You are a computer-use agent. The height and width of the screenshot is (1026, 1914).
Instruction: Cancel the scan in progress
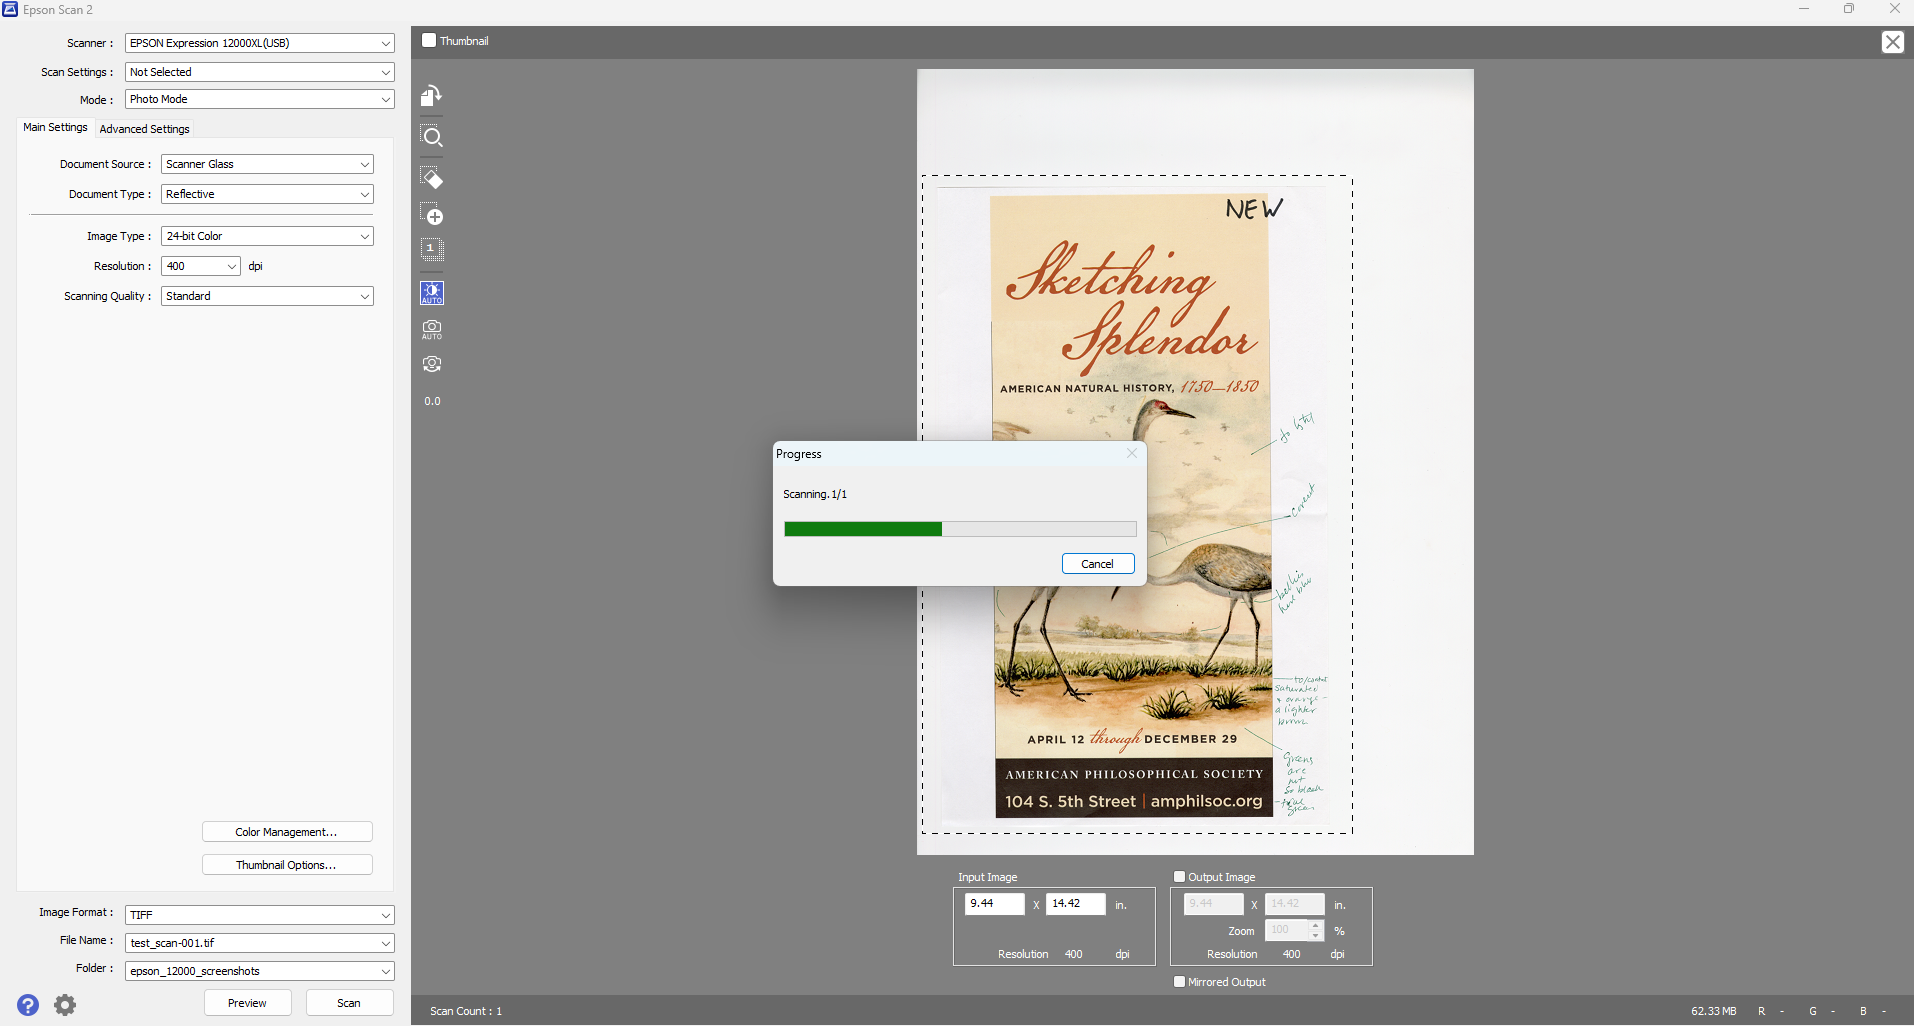point(1097,564)
